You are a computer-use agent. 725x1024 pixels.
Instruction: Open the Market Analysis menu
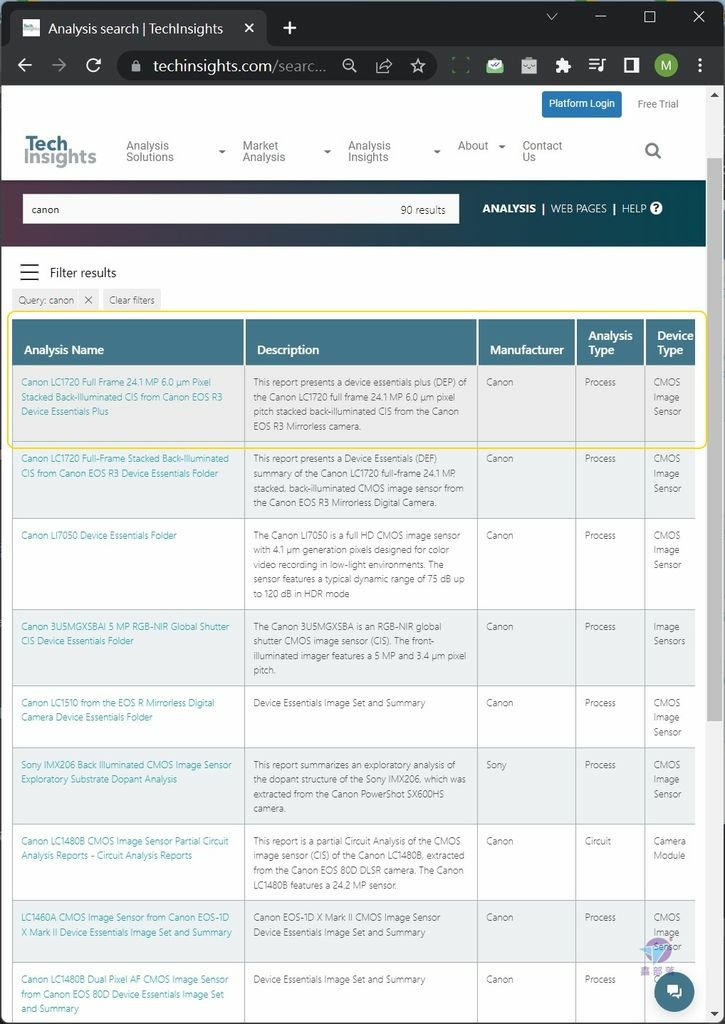click(x=264, y=152)
